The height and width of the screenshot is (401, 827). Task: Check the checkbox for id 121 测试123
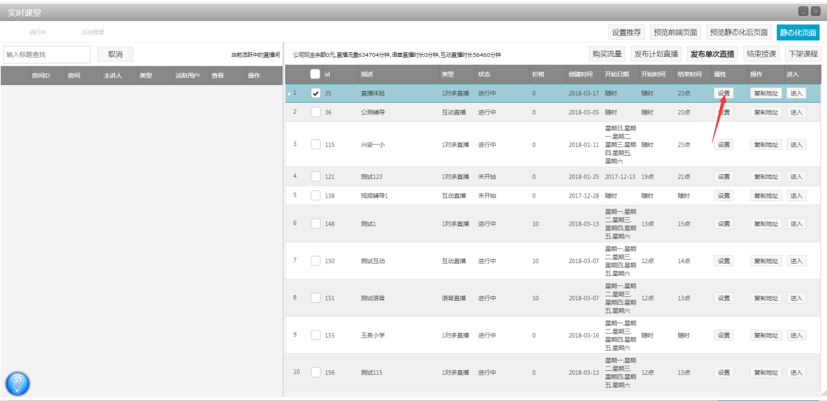tap(315, 176)
